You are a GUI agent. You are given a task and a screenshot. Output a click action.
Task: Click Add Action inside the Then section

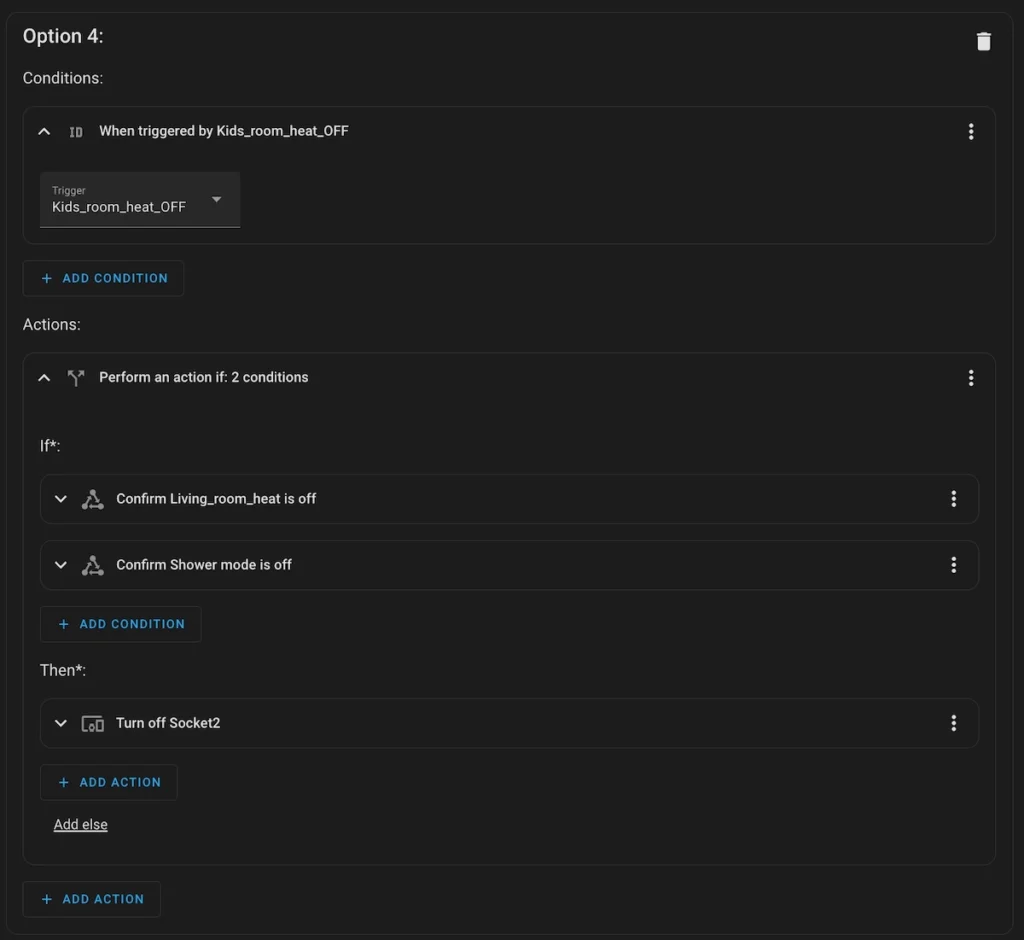(109, 782)
